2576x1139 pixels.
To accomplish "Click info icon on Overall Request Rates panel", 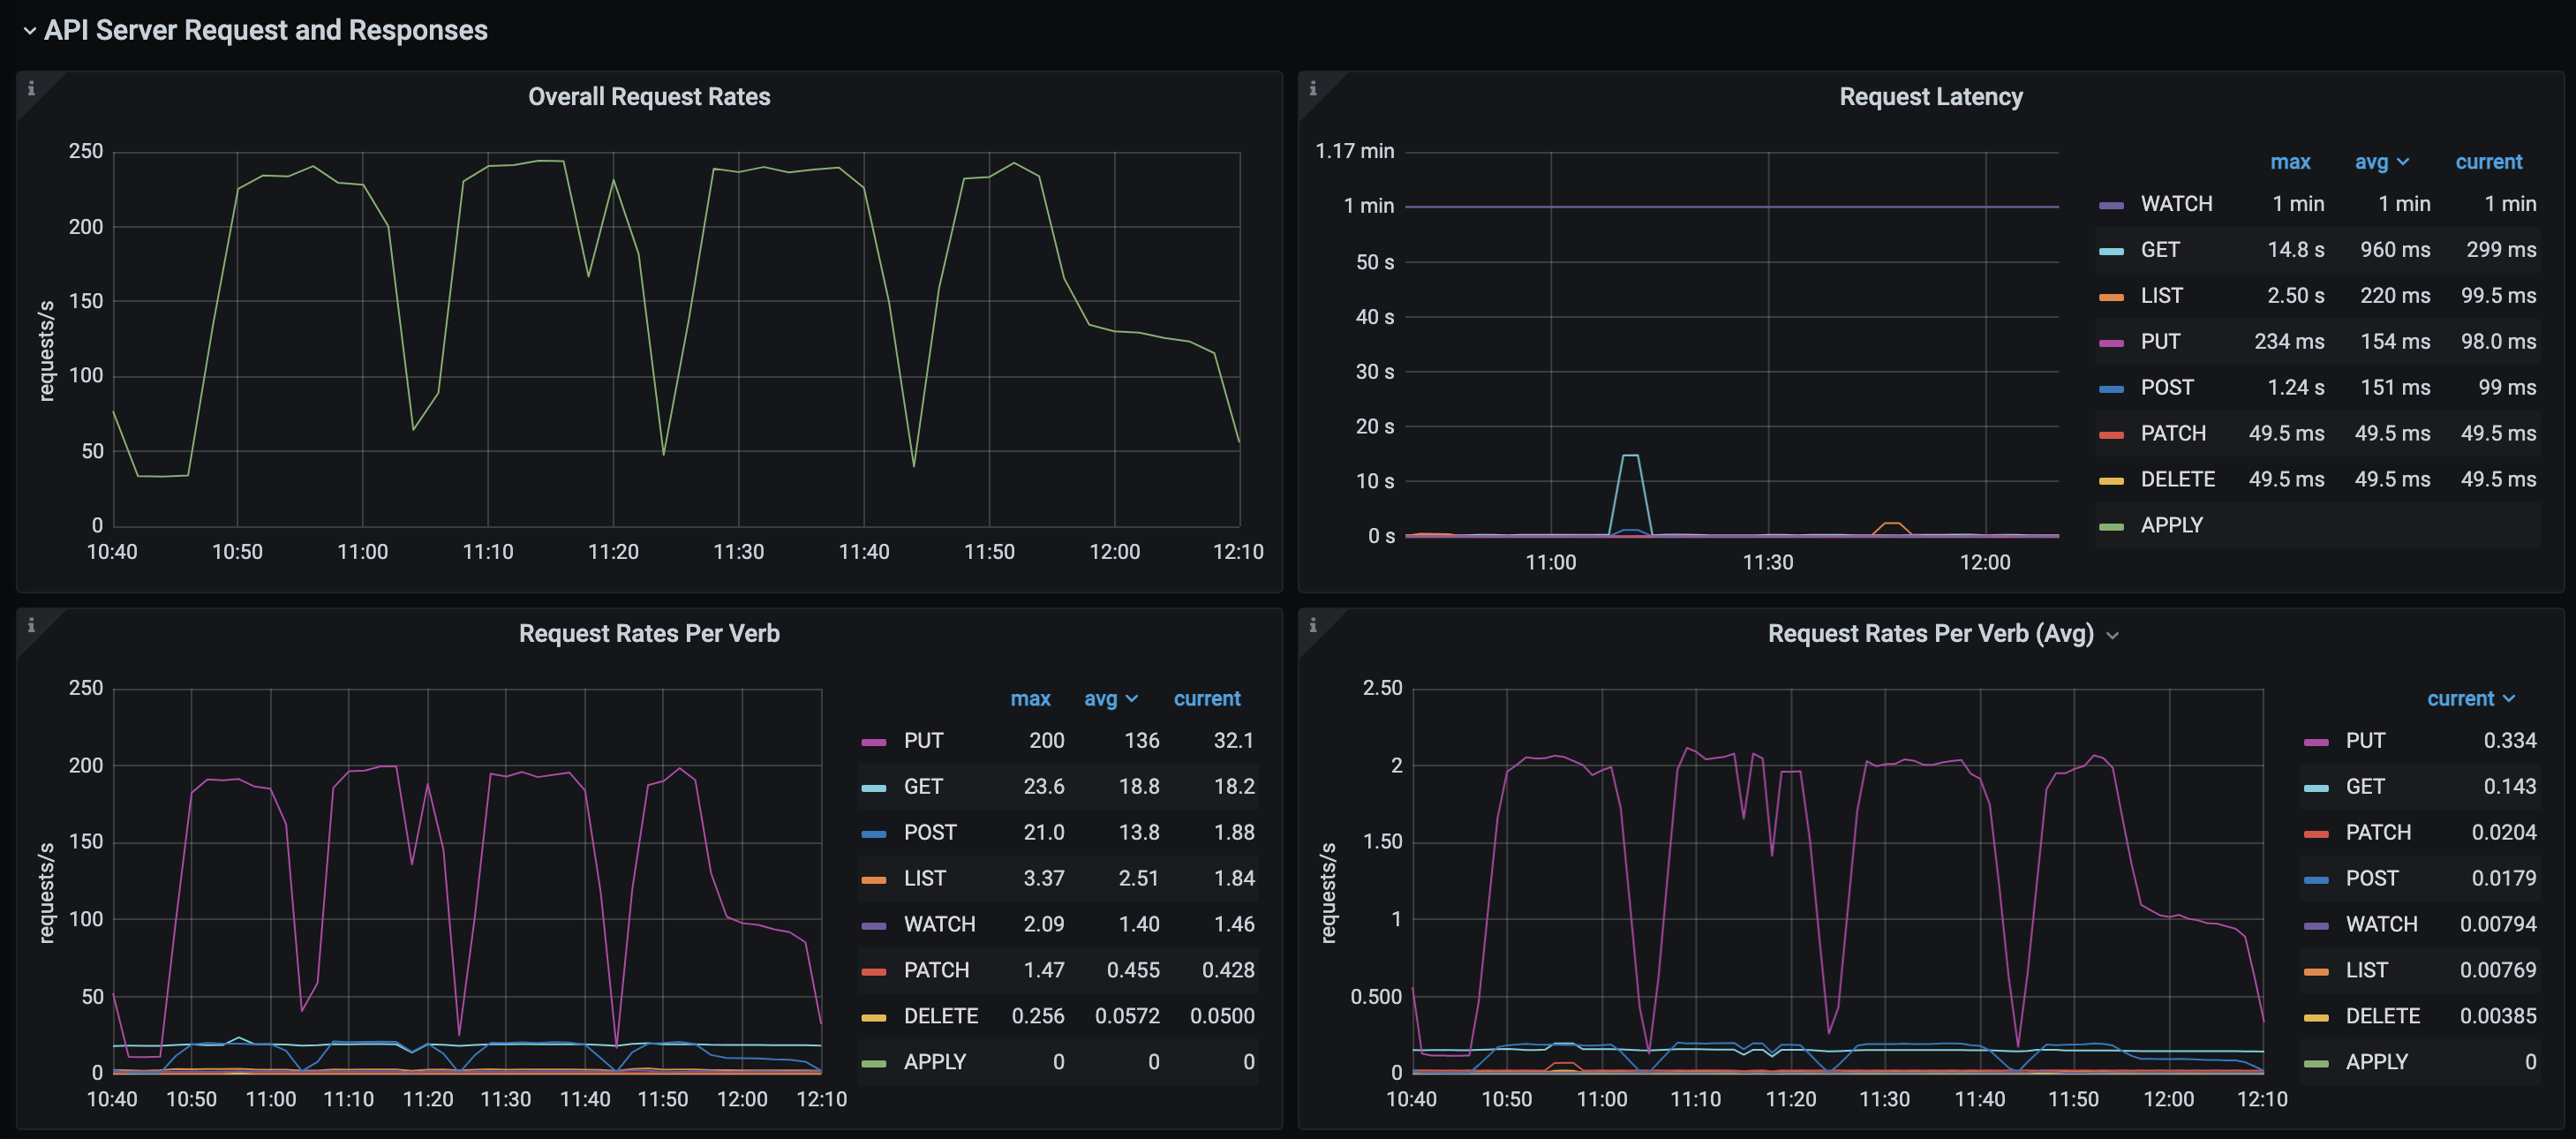I will click(31, 88).
